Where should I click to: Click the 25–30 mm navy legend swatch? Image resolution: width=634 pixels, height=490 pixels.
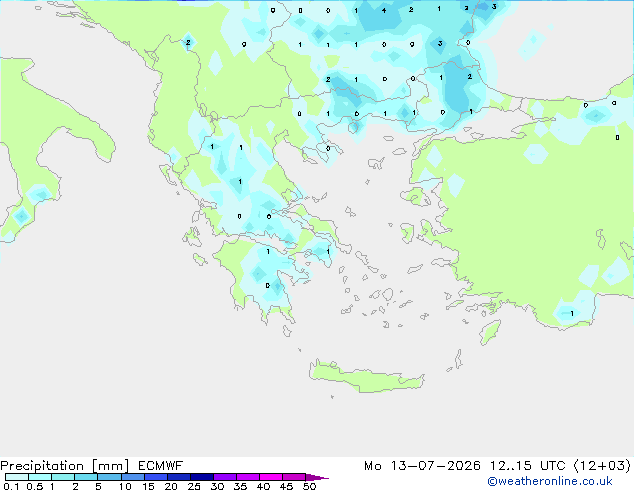point(202,477)
